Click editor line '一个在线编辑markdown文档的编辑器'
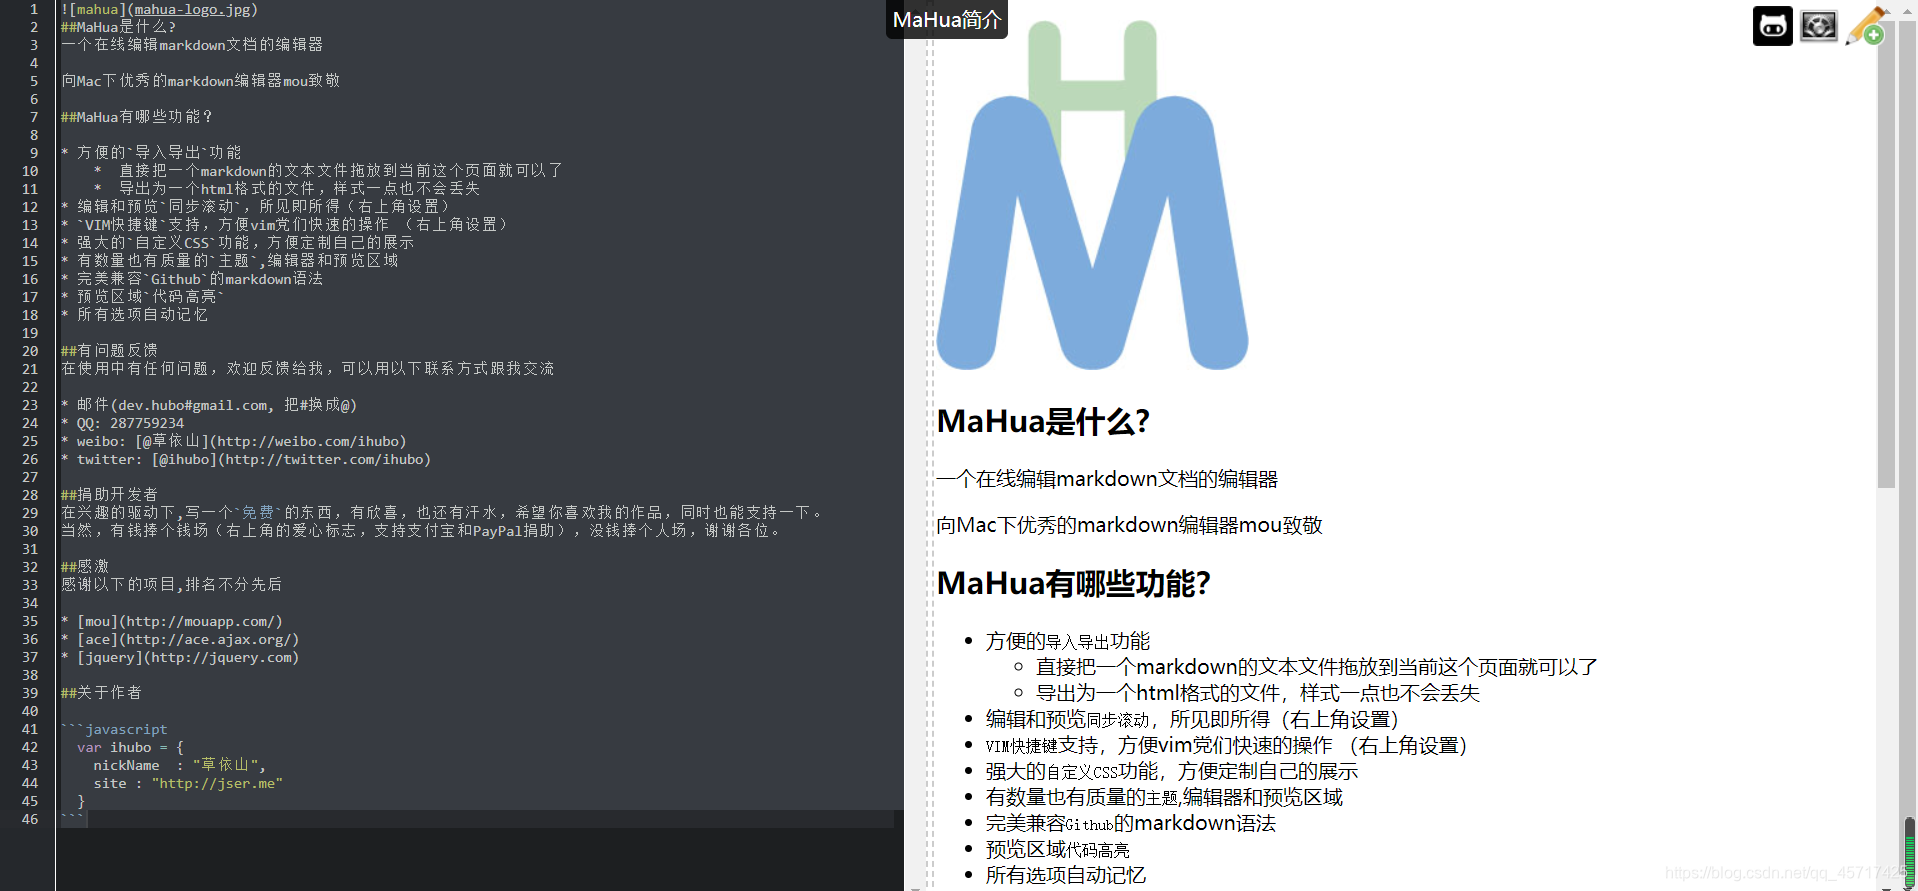Image resolution: width=1918 pixels, height=891 pixels. [x=192, y=45]
